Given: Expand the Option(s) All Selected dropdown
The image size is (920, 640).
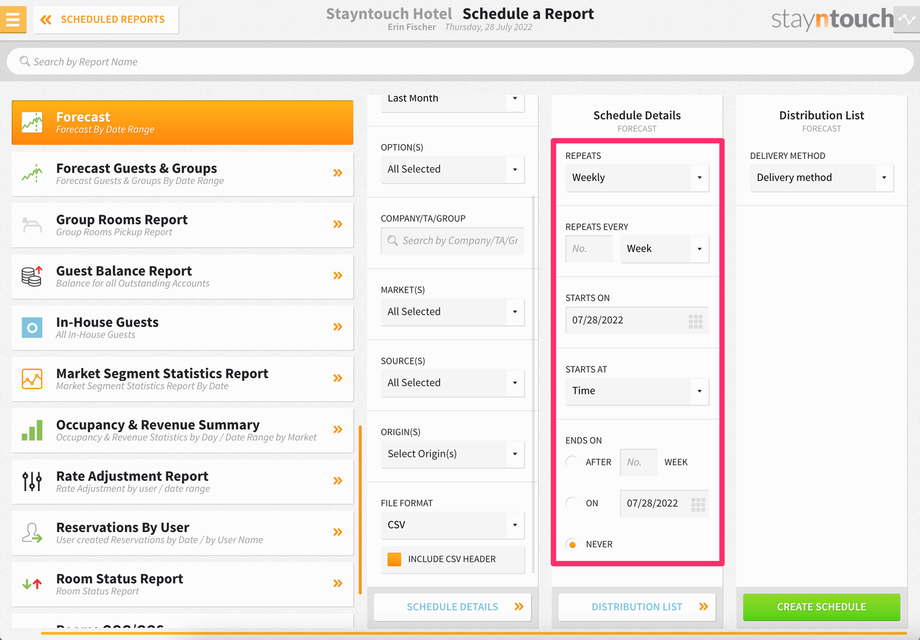Looking at the screenshot, I should coord(452,170).
